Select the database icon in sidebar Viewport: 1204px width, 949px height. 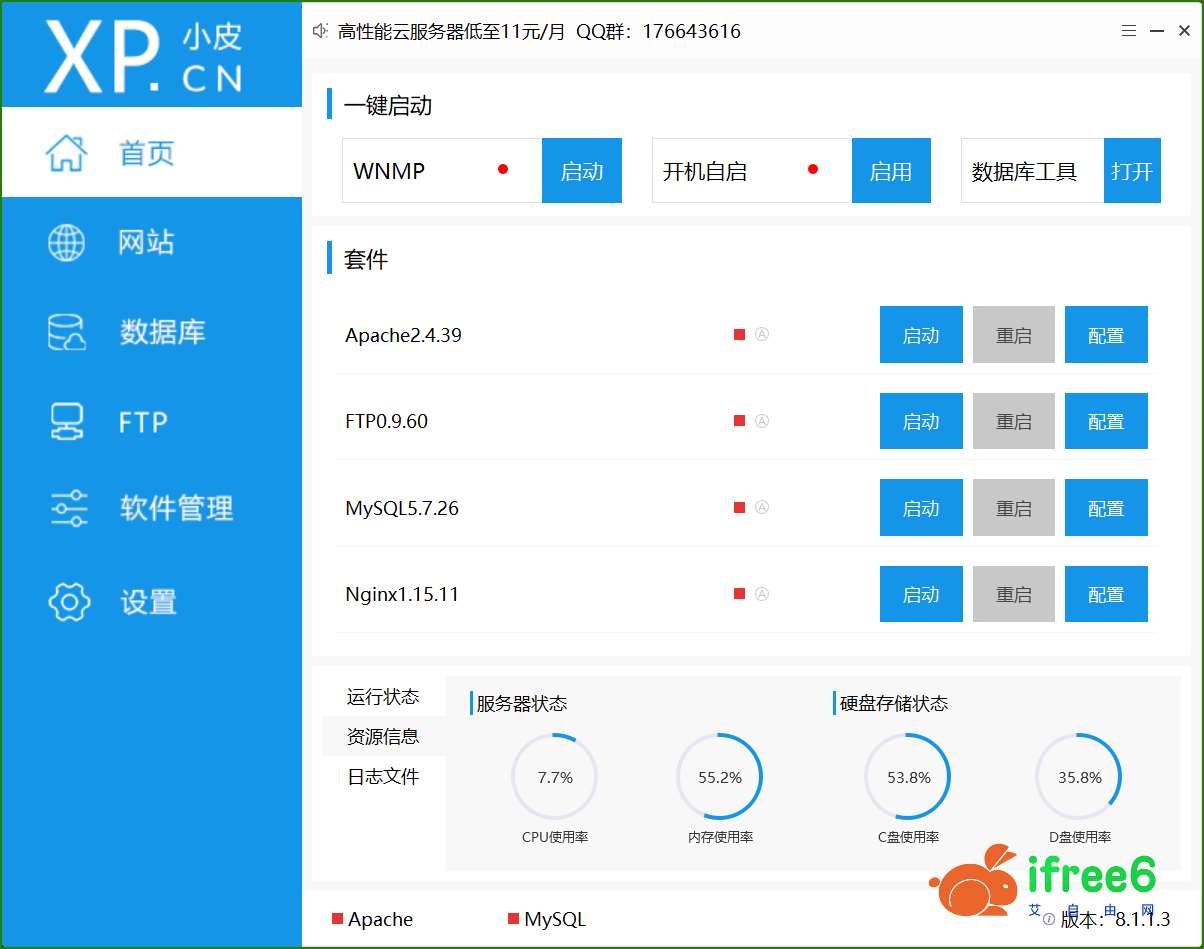[x=67, y=332]
